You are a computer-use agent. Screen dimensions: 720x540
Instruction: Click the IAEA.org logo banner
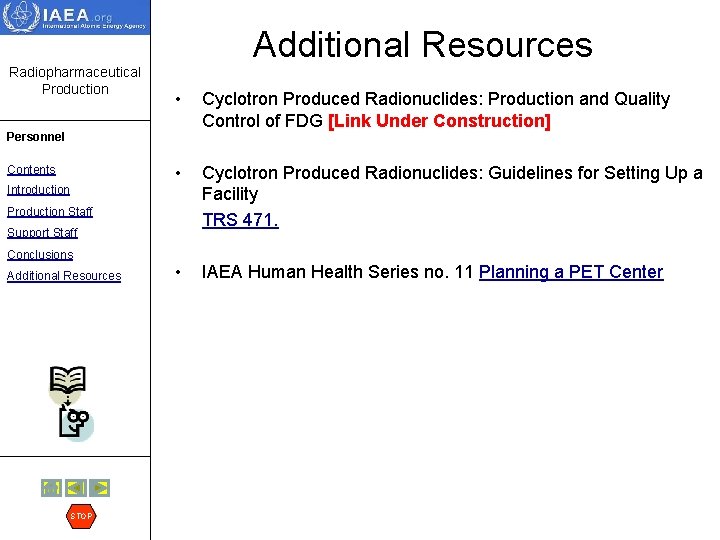click(75, 17)
